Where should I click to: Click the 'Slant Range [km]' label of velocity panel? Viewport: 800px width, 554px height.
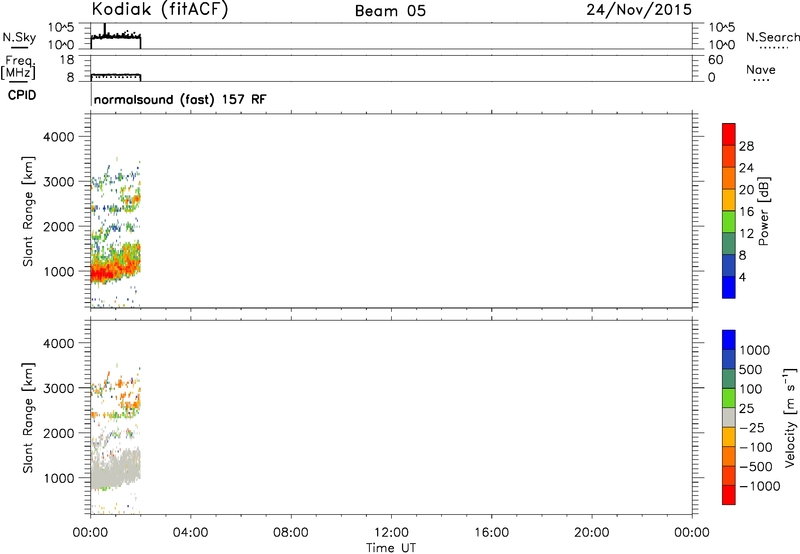pyautogui.click(x=28, y=418)
